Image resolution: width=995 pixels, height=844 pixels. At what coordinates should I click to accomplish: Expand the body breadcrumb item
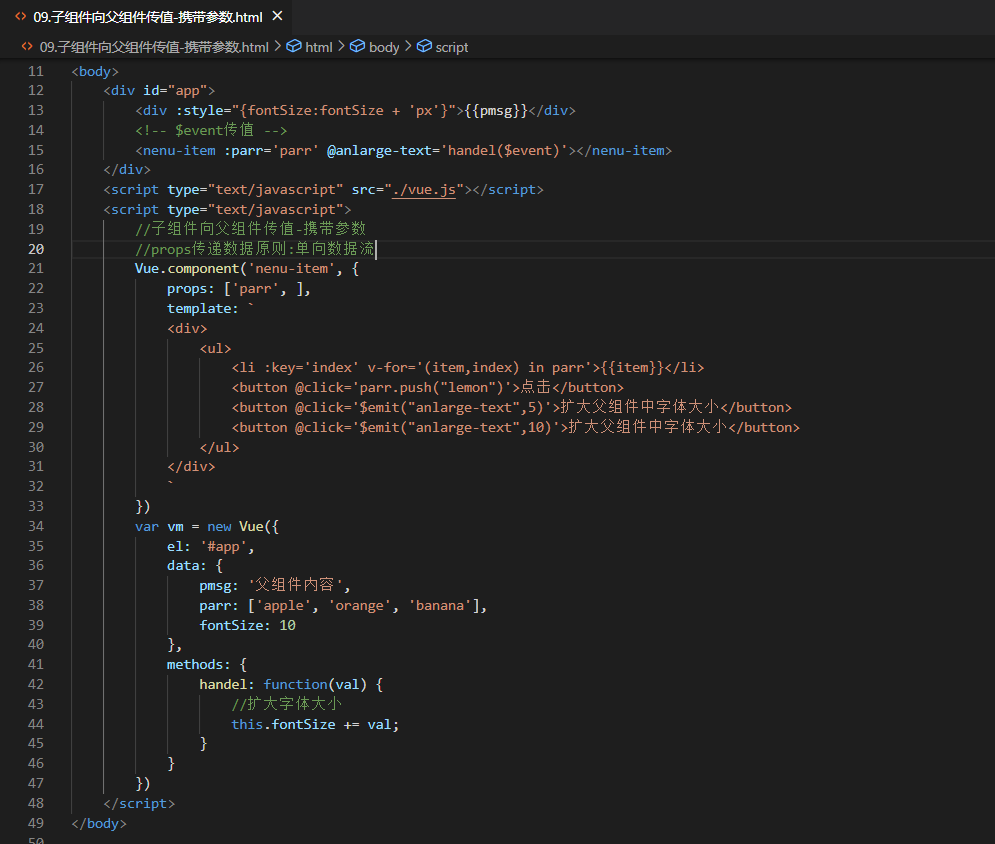pyautogui.click(x=384, y=47)
